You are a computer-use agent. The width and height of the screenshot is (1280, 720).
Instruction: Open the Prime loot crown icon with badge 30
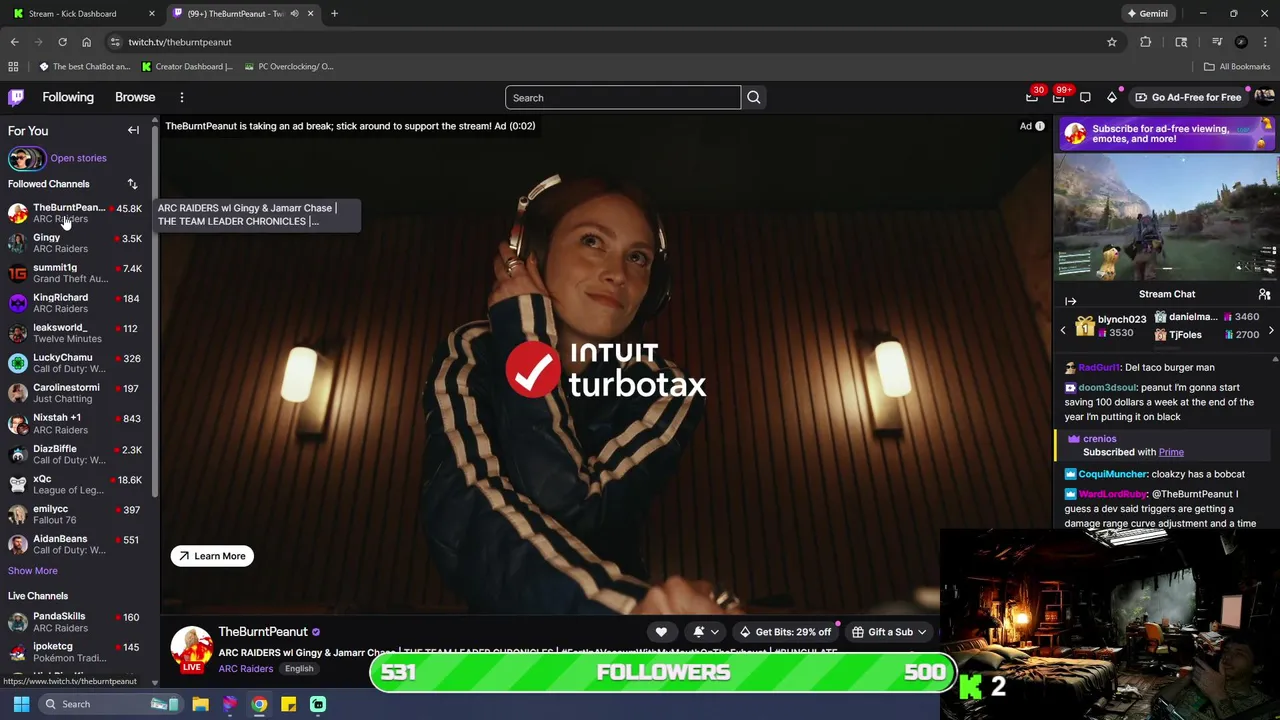pos(1032,97)
